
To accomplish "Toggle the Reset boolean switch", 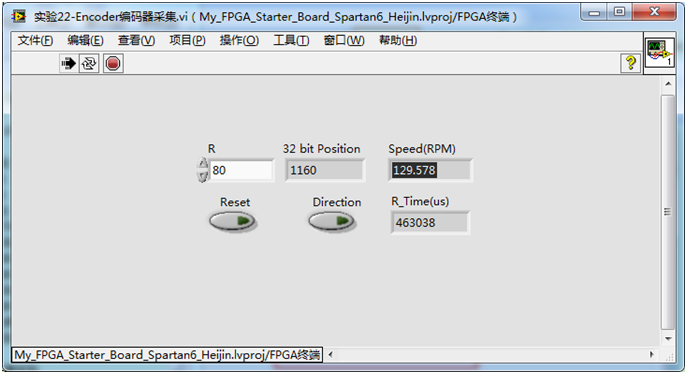I will click(x=232, y=221).
